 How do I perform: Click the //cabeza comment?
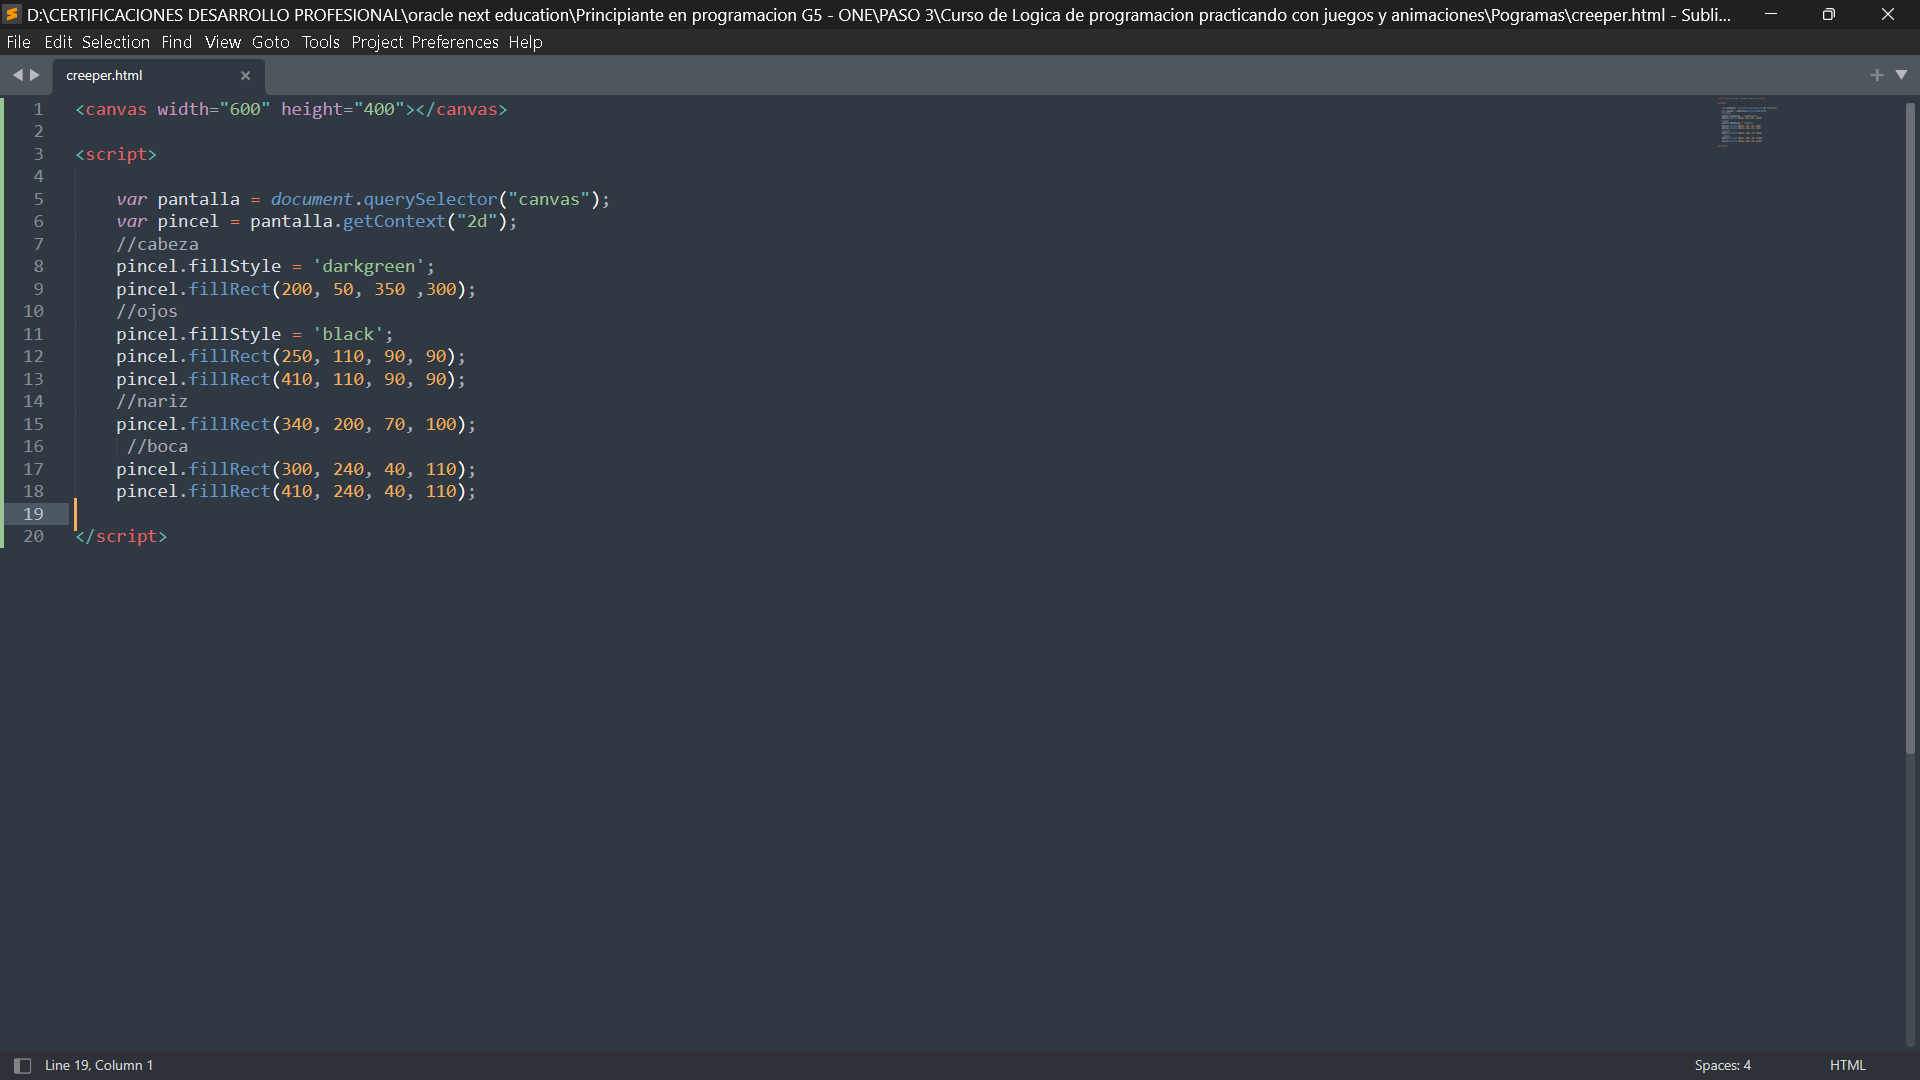pos(157,244)
